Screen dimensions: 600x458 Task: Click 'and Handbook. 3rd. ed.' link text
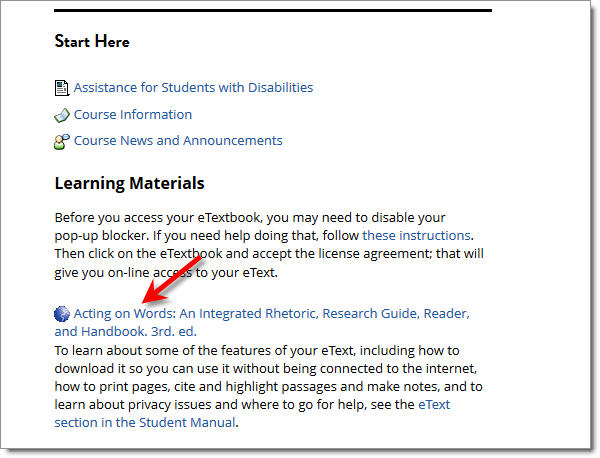pos(126,331)
